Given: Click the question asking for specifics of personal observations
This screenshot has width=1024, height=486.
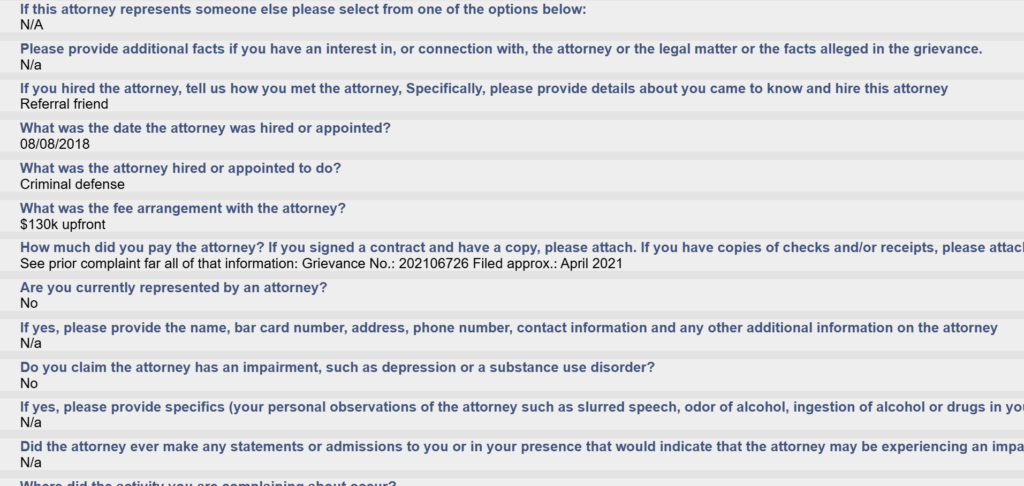Looking at the screenshot, I should pyautogui.click(x=520, y=407).
